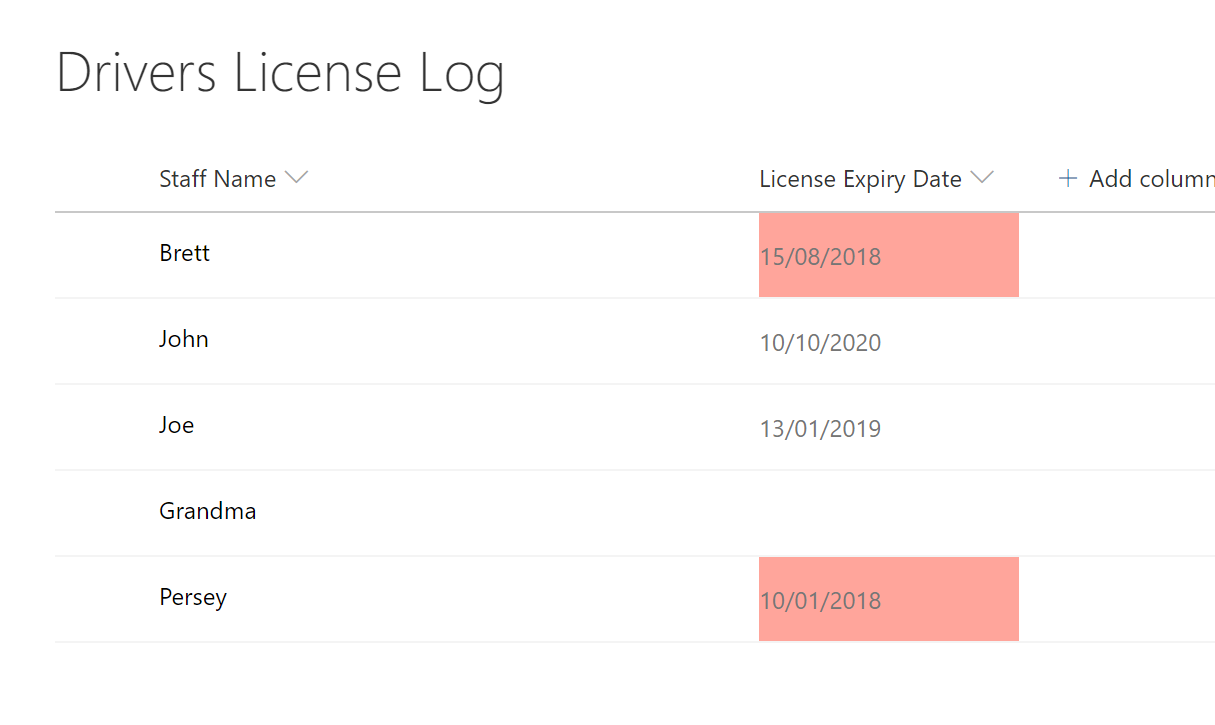Click the expiry date 13/01/2019
The height and width of the screenshot is (725, 1215).
click(x=820, y=429)
